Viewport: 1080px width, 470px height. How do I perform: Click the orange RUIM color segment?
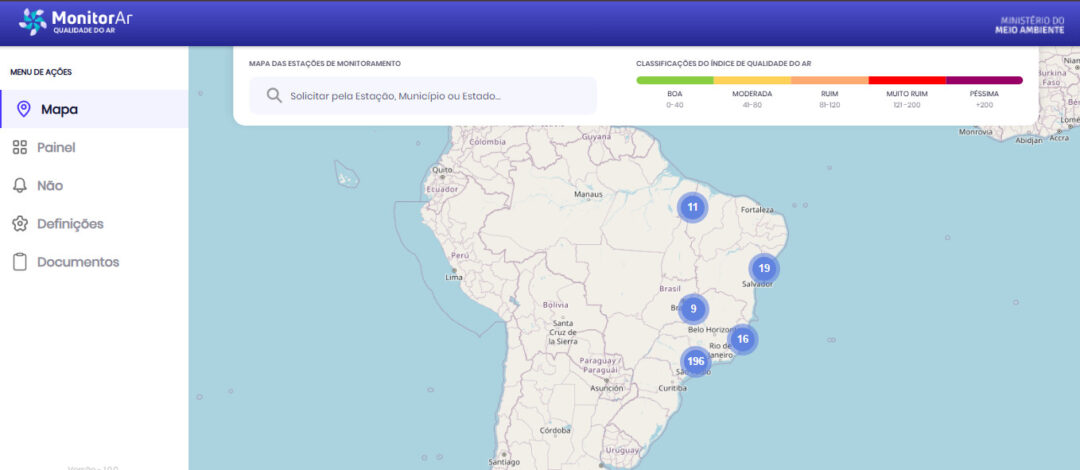830,80
